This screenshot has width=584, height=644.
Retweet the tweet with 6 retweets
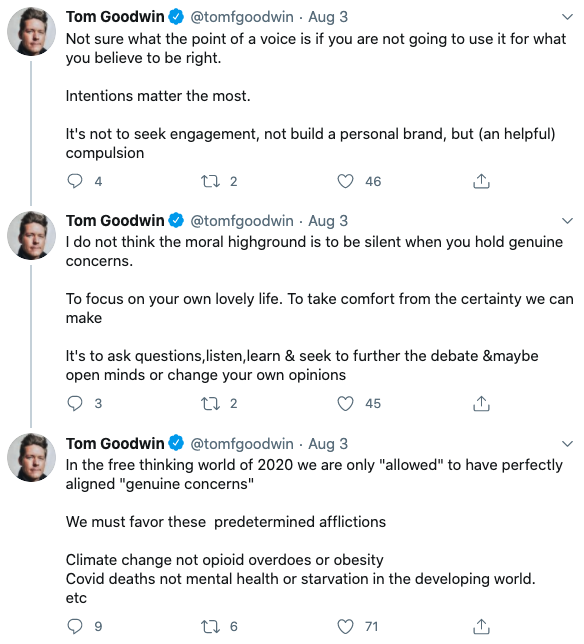coord(210,626)
